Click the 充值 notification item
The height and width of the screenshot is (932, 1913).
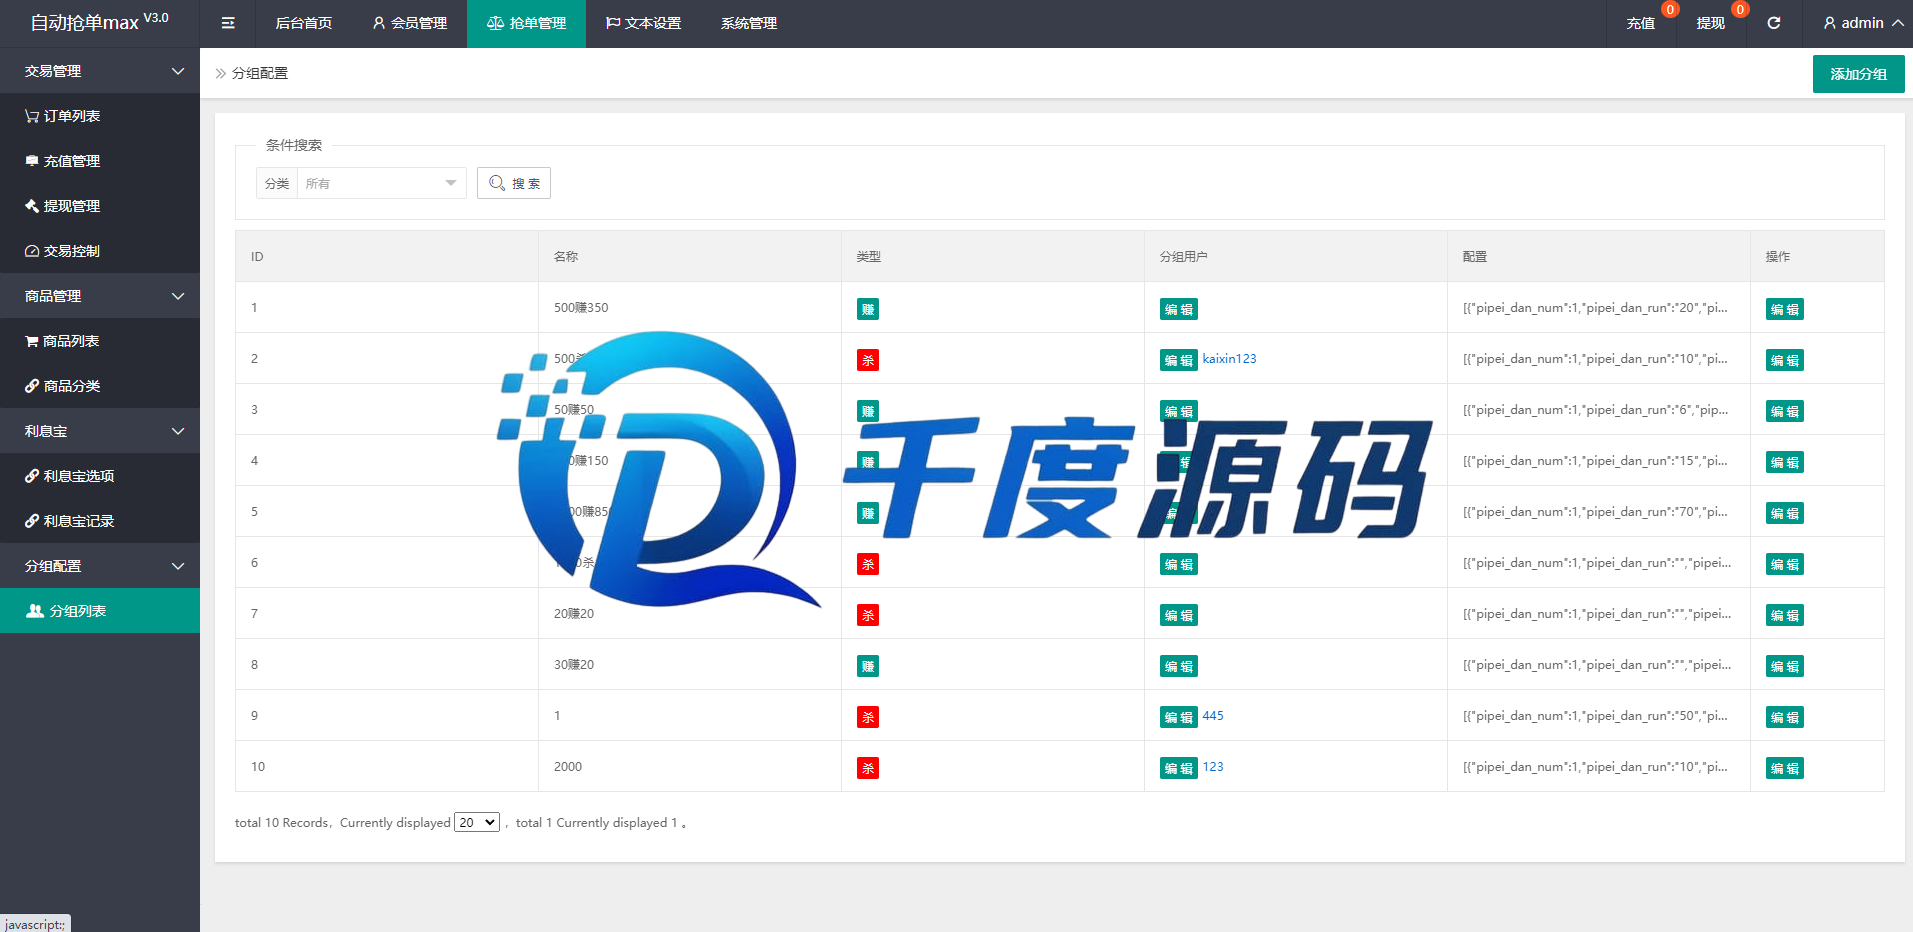point(1640,23)
